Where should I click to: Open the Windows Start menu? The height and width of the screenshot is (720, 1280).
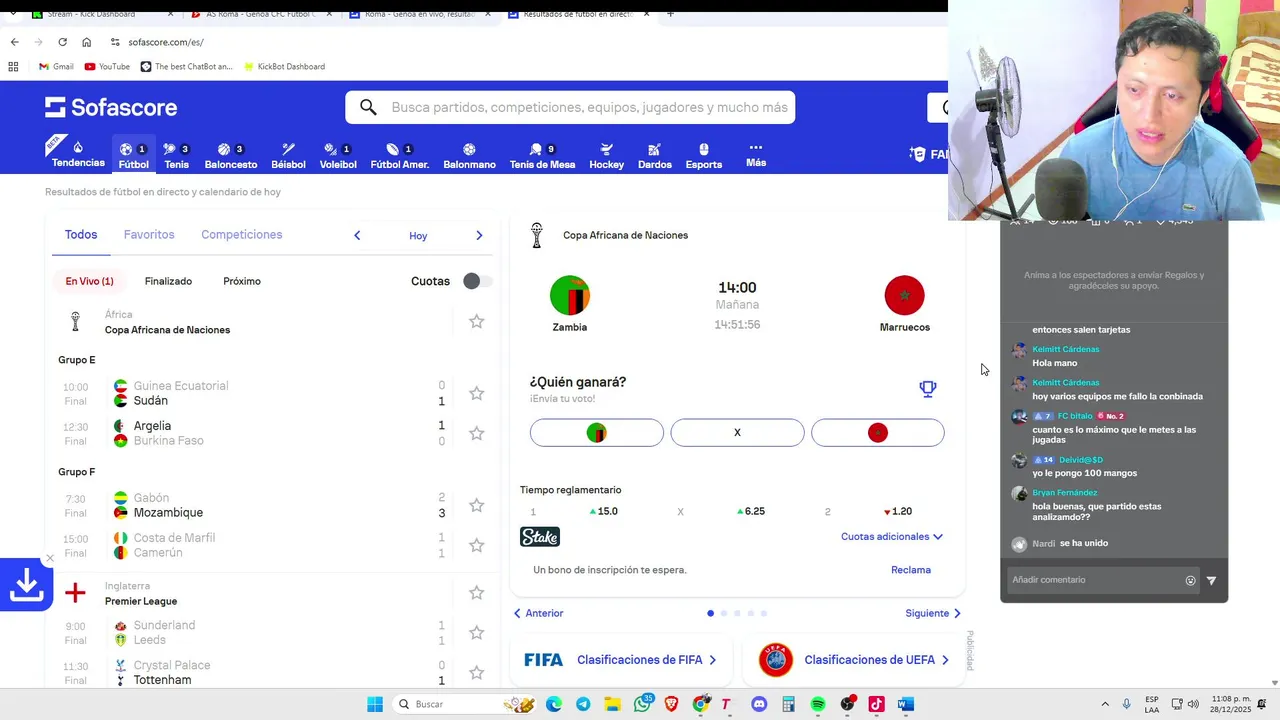point(375,704)
